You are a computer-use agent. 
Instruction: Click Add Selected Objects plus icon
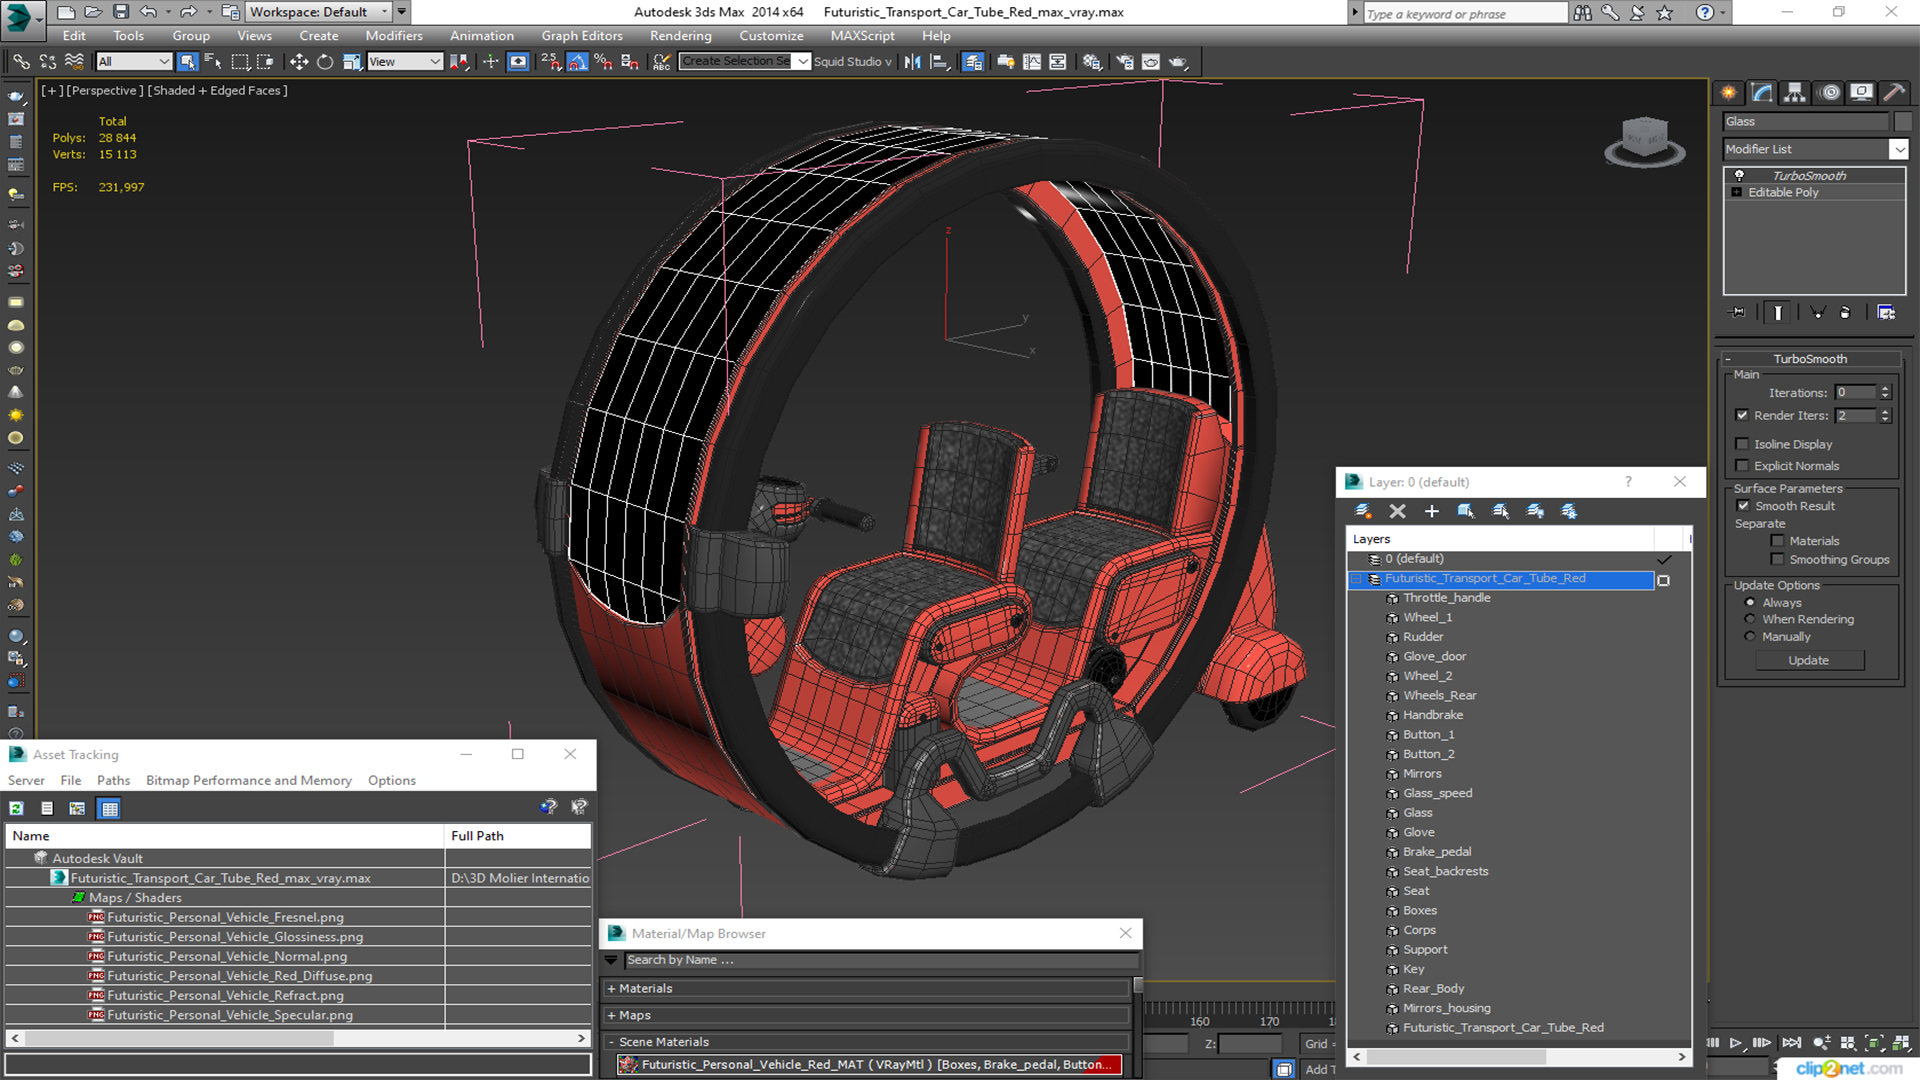coord(1431,511)
